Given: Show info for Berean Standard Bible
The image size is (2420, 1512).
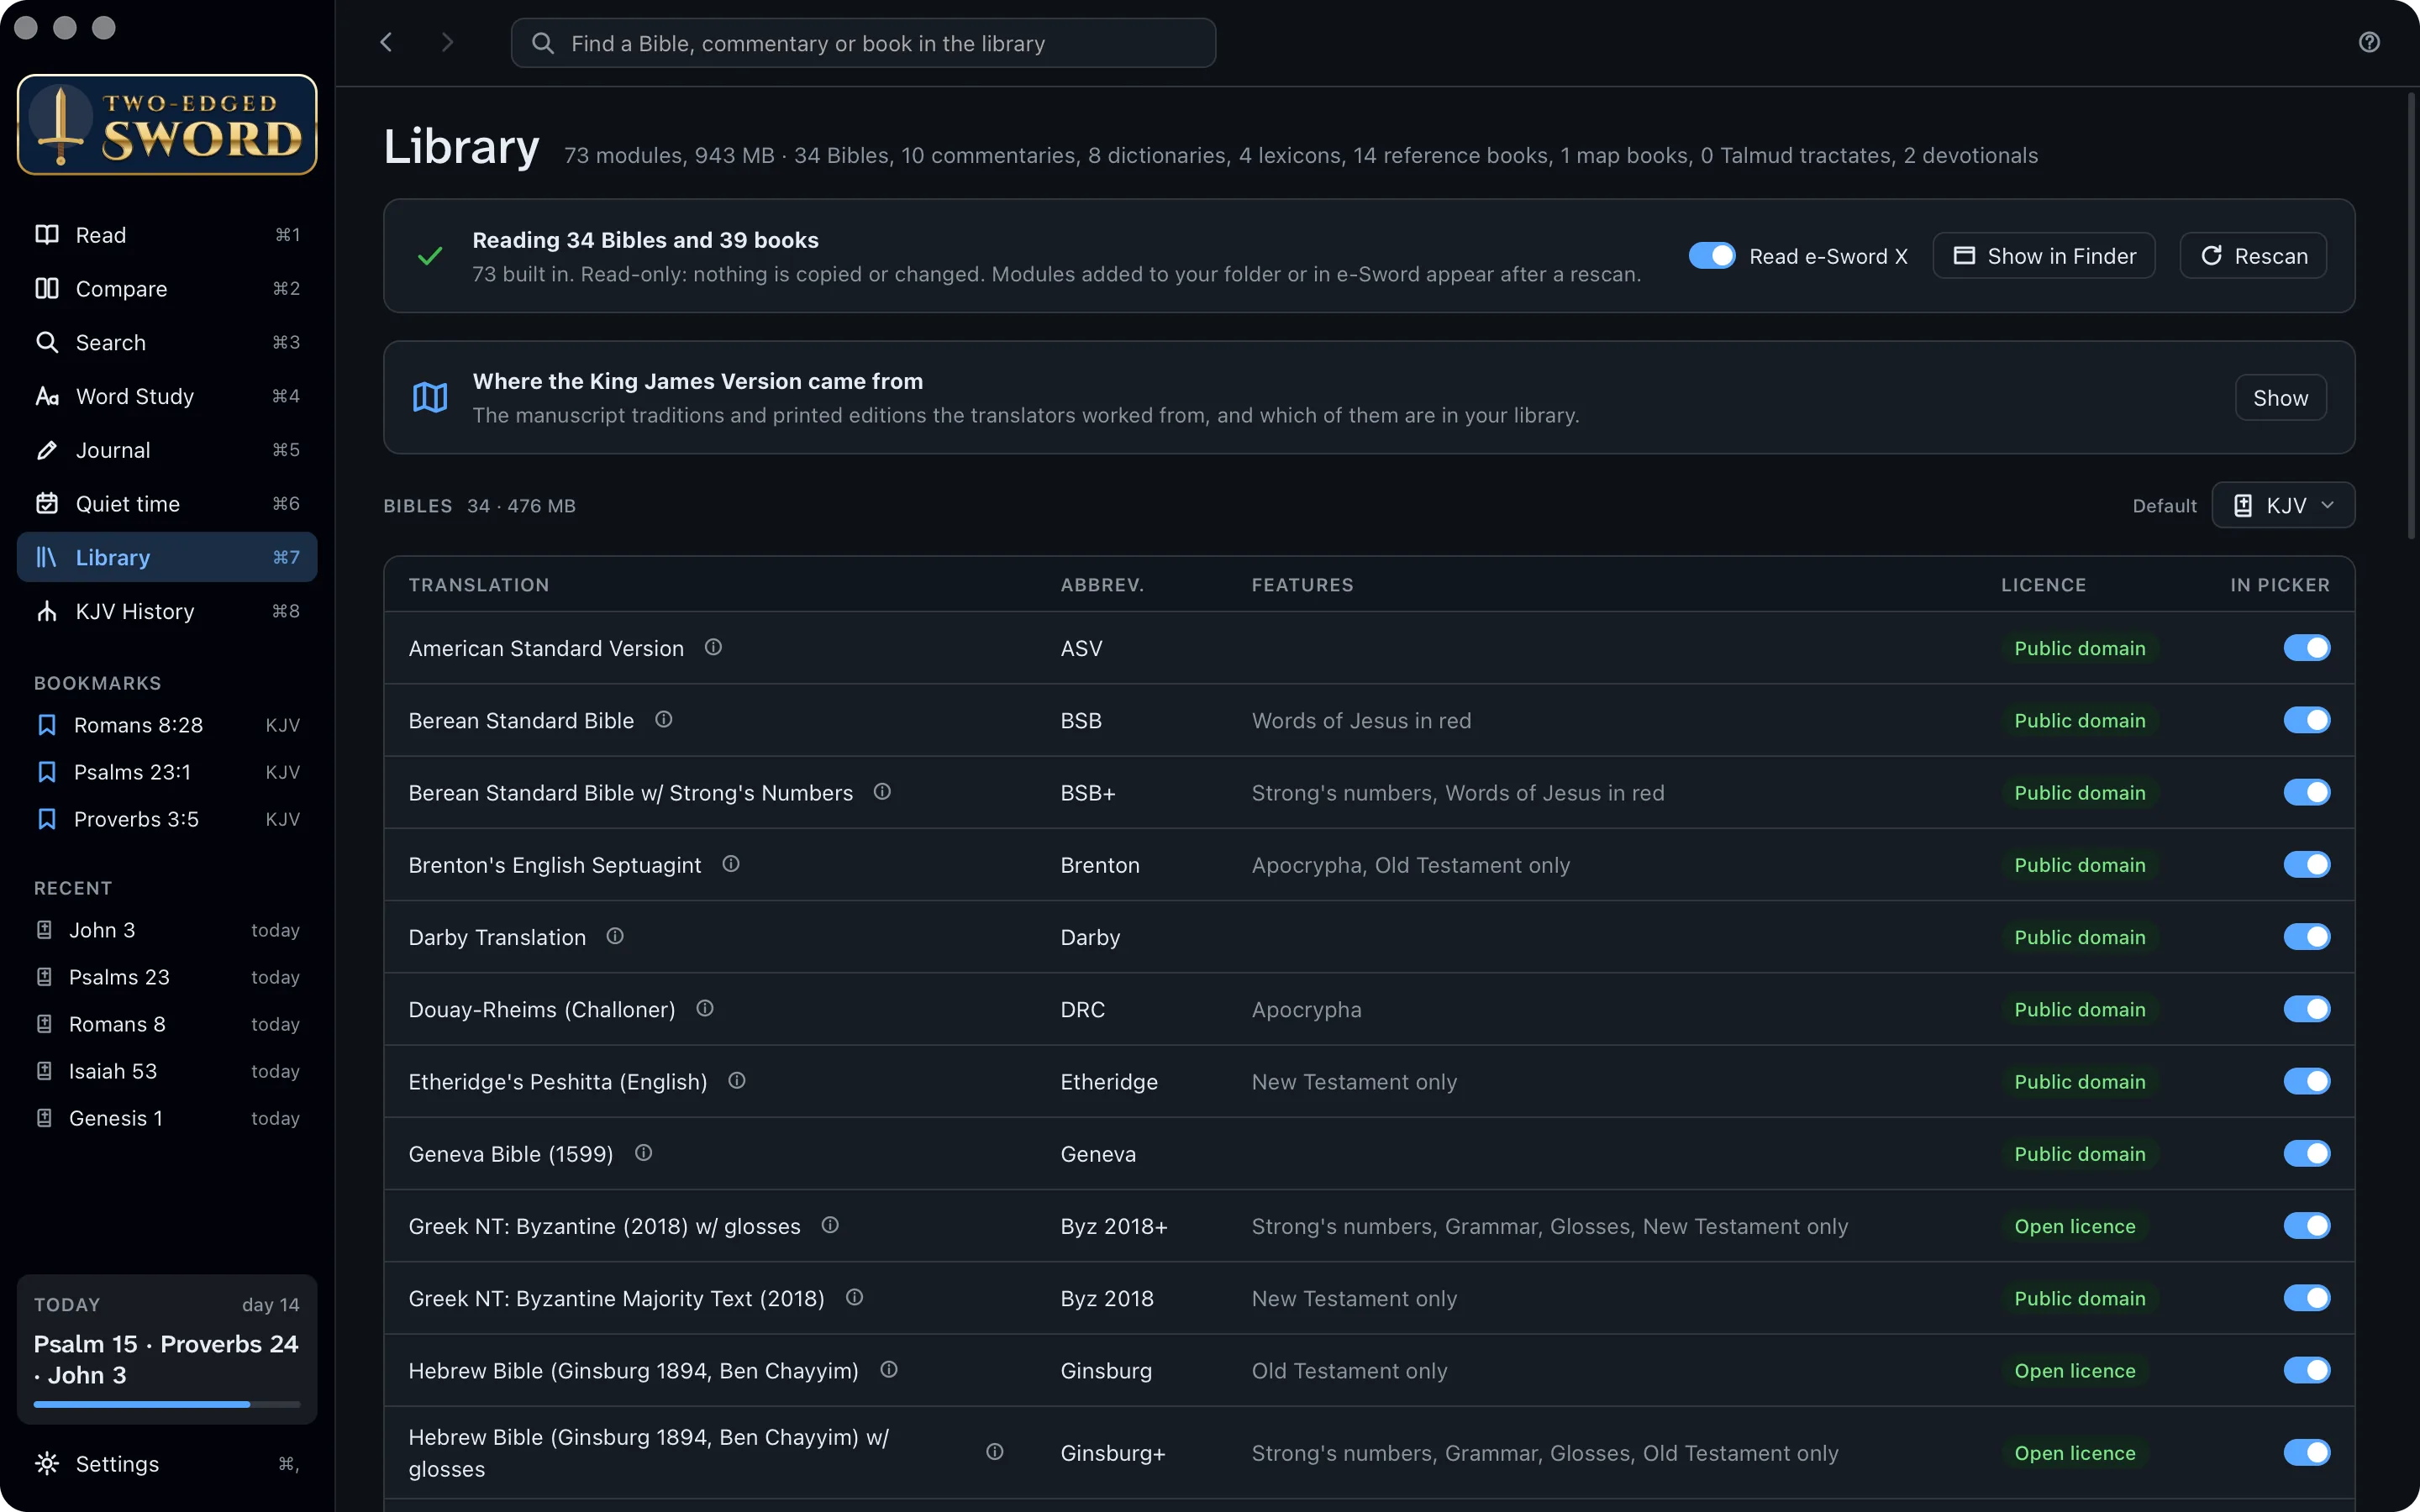Looking at the screenshot, I should 663,719.
